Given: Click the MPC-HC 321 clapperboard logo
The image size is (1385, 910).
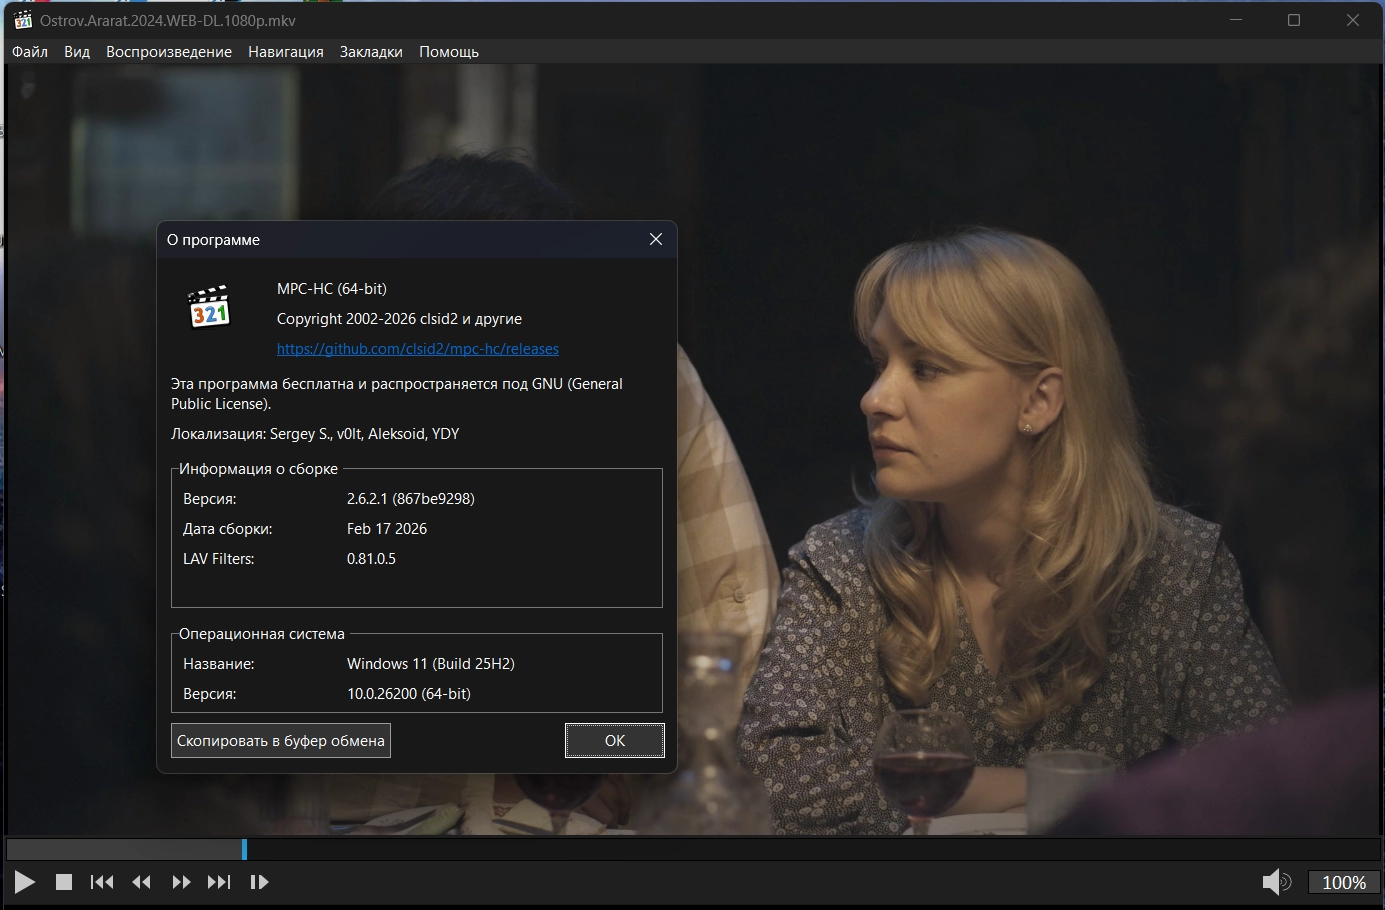Looking at the screenshot, I should (x=210, y=307).
